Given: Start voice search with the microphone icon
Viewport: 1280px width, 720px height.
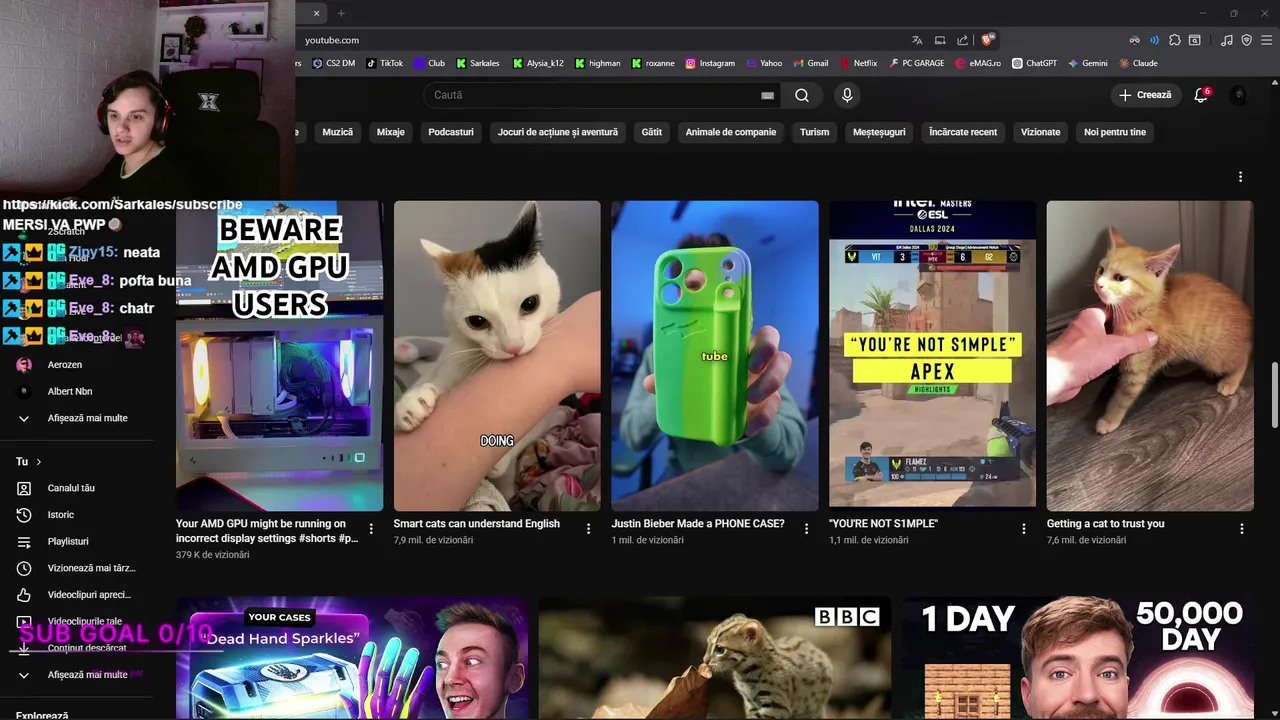Looking at the screenshot, I should point(847,95).
